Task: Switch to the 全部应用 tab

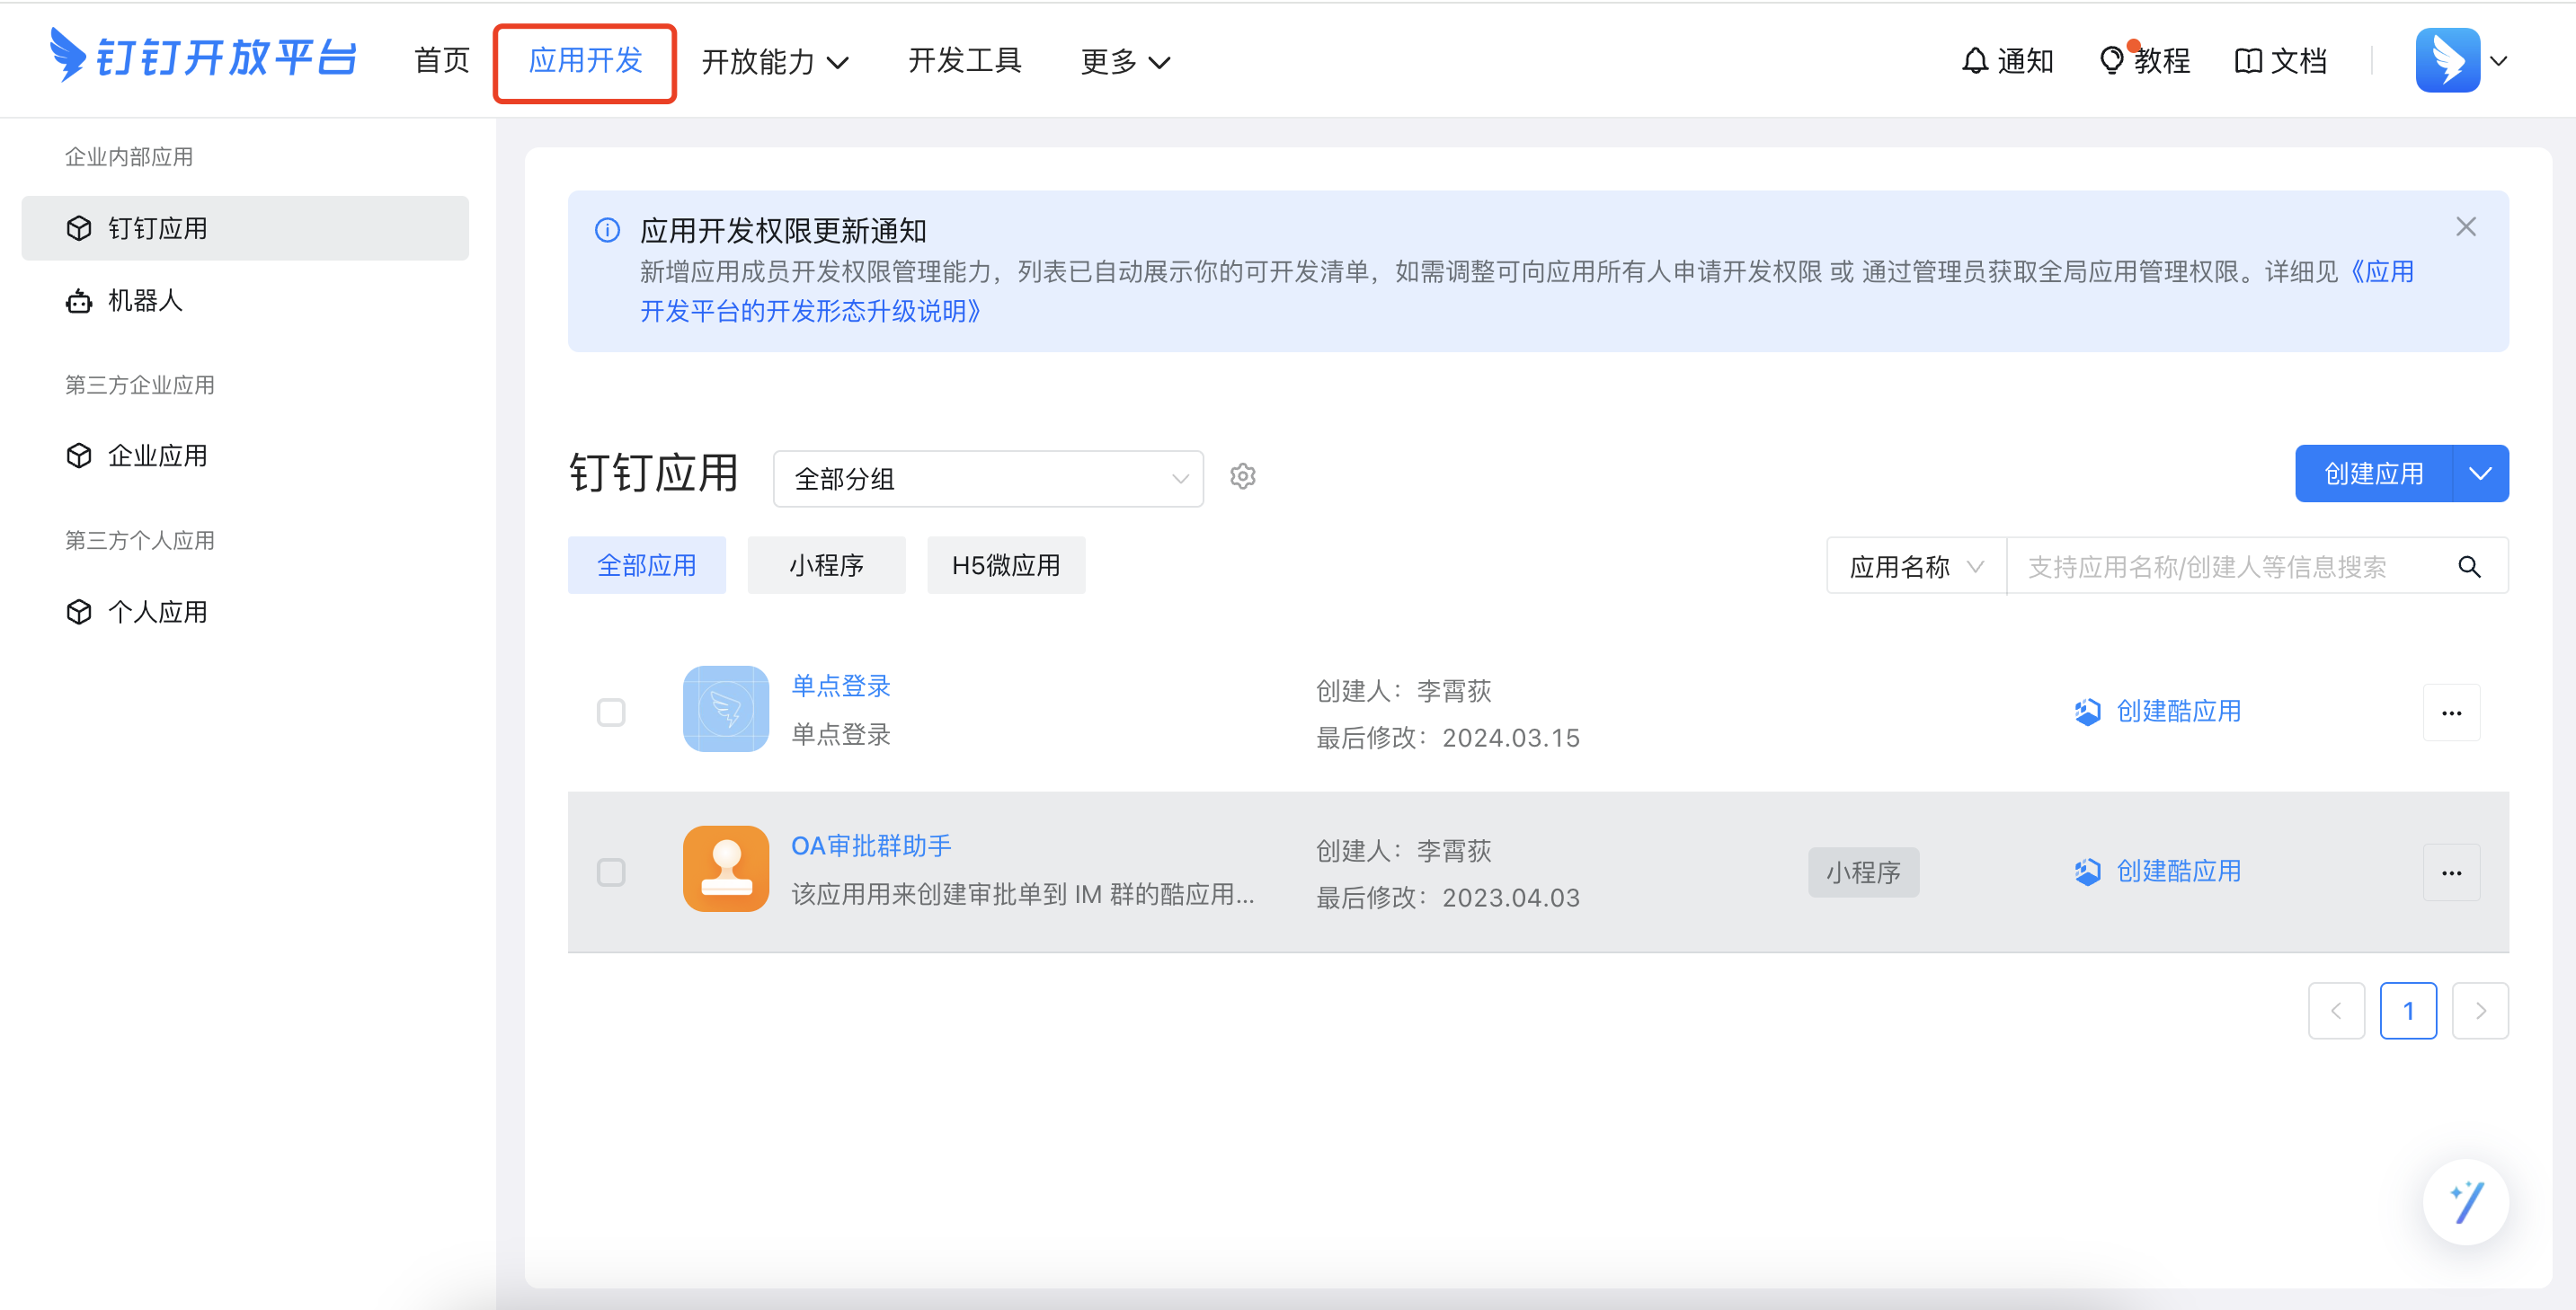Action: tap(647, 566)
